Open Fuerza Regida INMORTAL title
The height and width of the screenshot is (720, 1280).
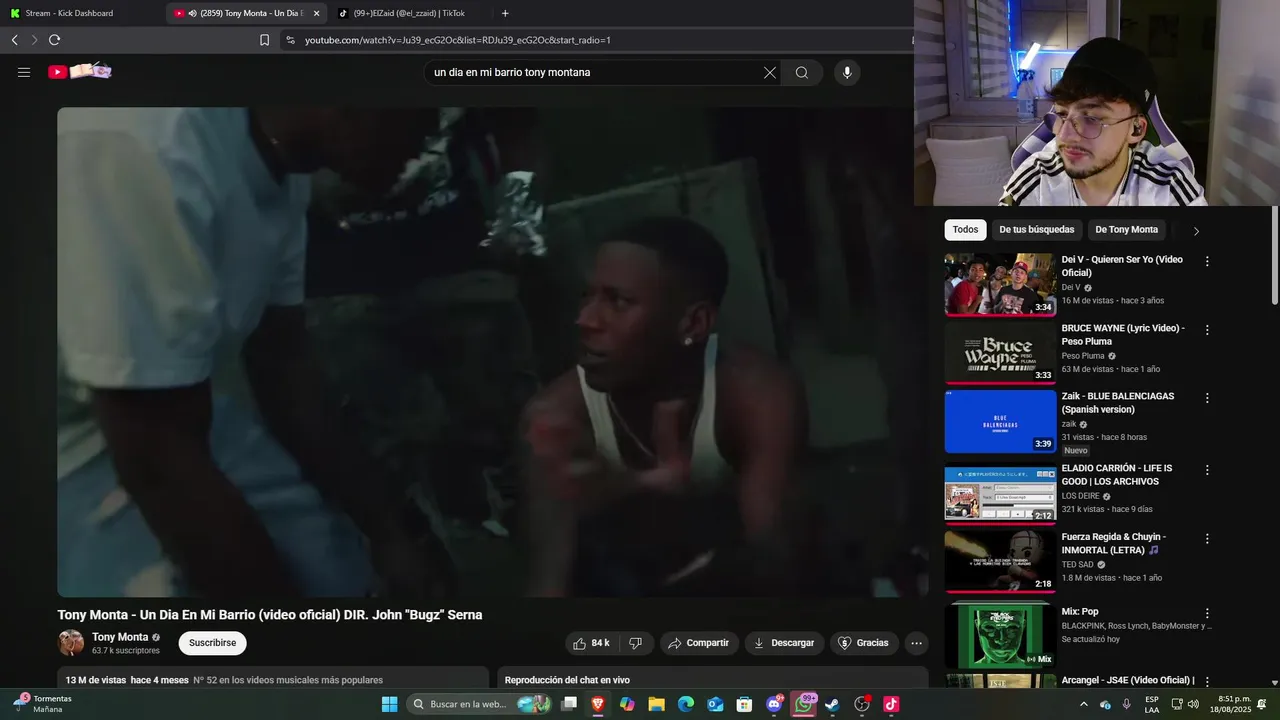(1114, 543)
